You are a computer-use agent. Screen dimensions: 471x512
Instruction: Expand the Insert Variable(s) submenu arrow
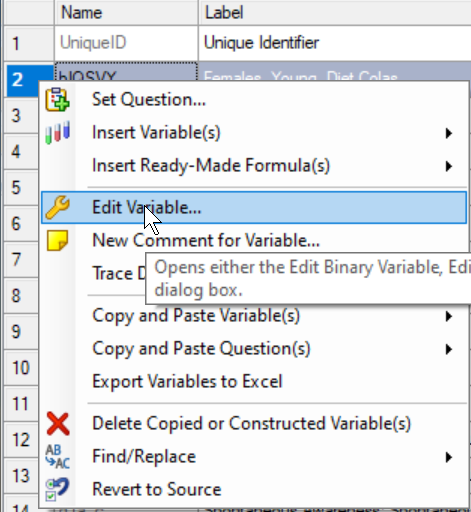(x=449, y=133)
